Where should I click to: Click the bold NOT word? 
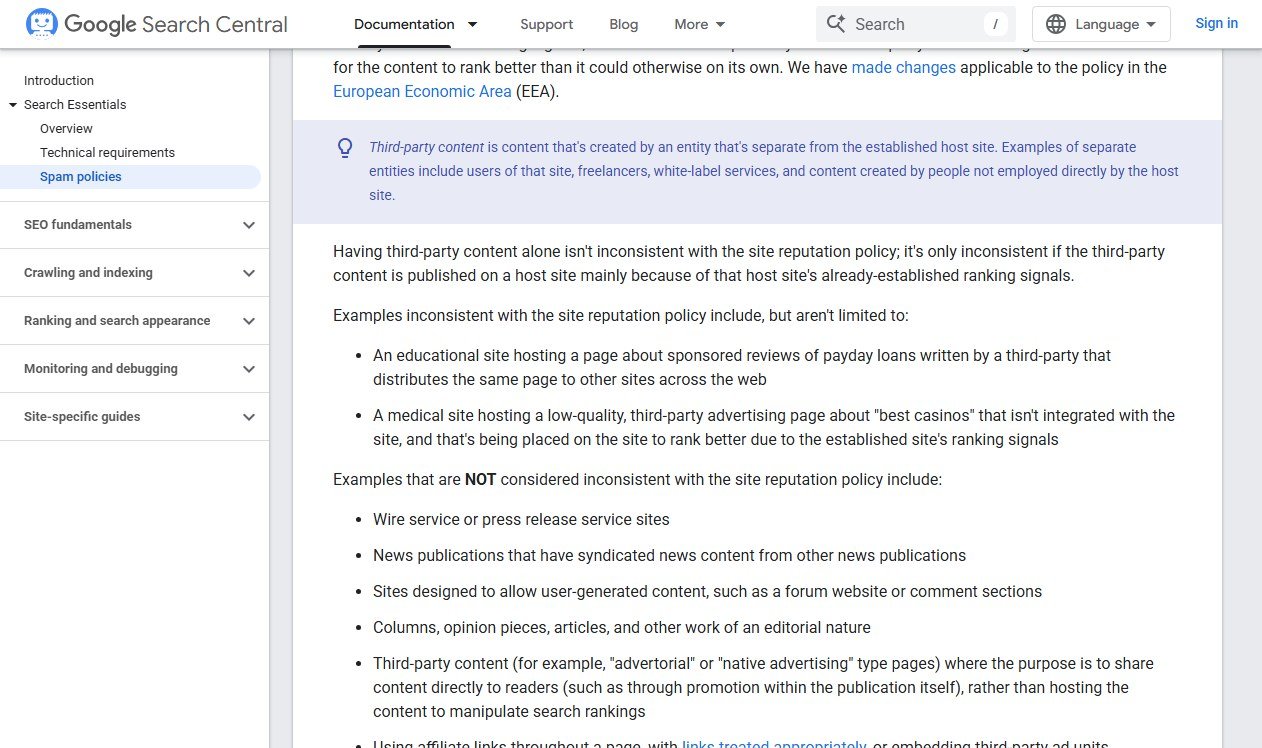click(480, 479)
